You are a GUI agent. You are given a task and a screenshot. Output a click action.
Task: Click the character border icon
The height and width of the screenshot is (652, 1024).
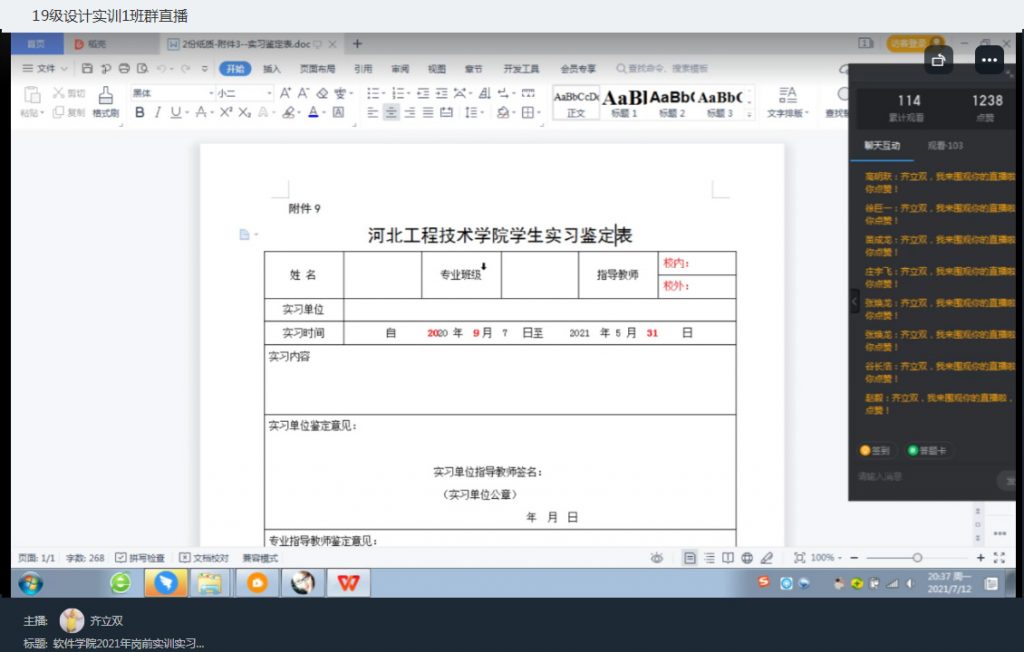pyautogui.click(x=338, y=112)
